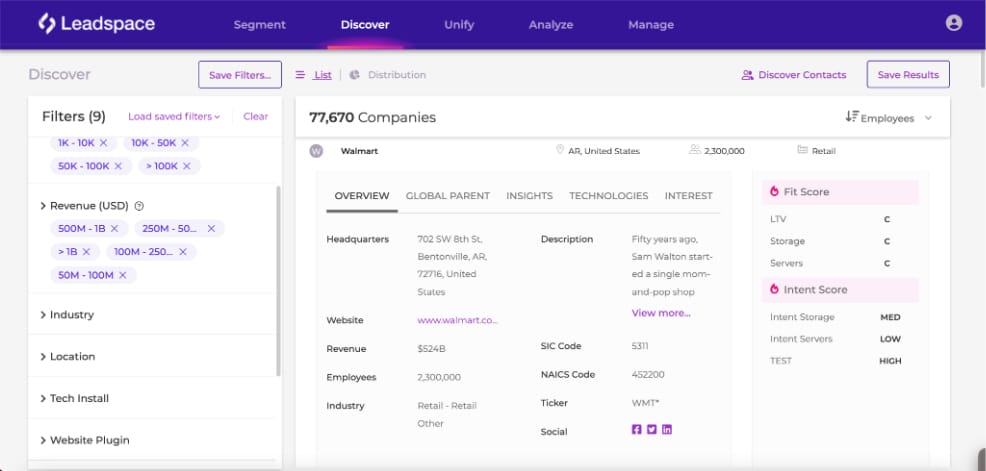Viewport: 986px width, 471px height.
Task: Remove the 100M - 250... revenue filter chip
Action: 183,252
